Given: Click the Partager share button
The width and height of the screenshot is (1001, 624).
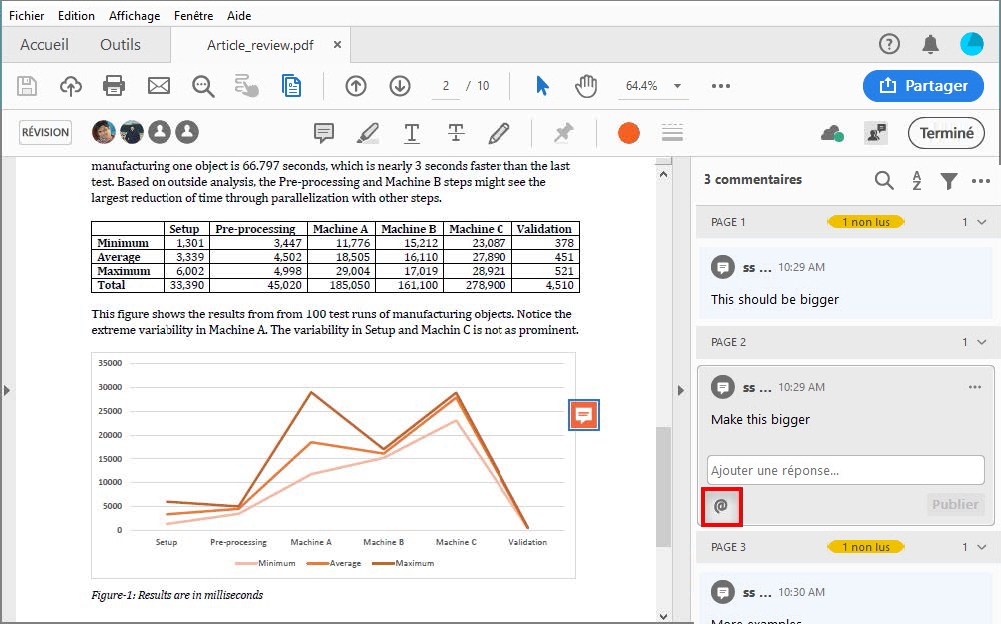Looking at the screenshot, I should click(x=923, y=86).
